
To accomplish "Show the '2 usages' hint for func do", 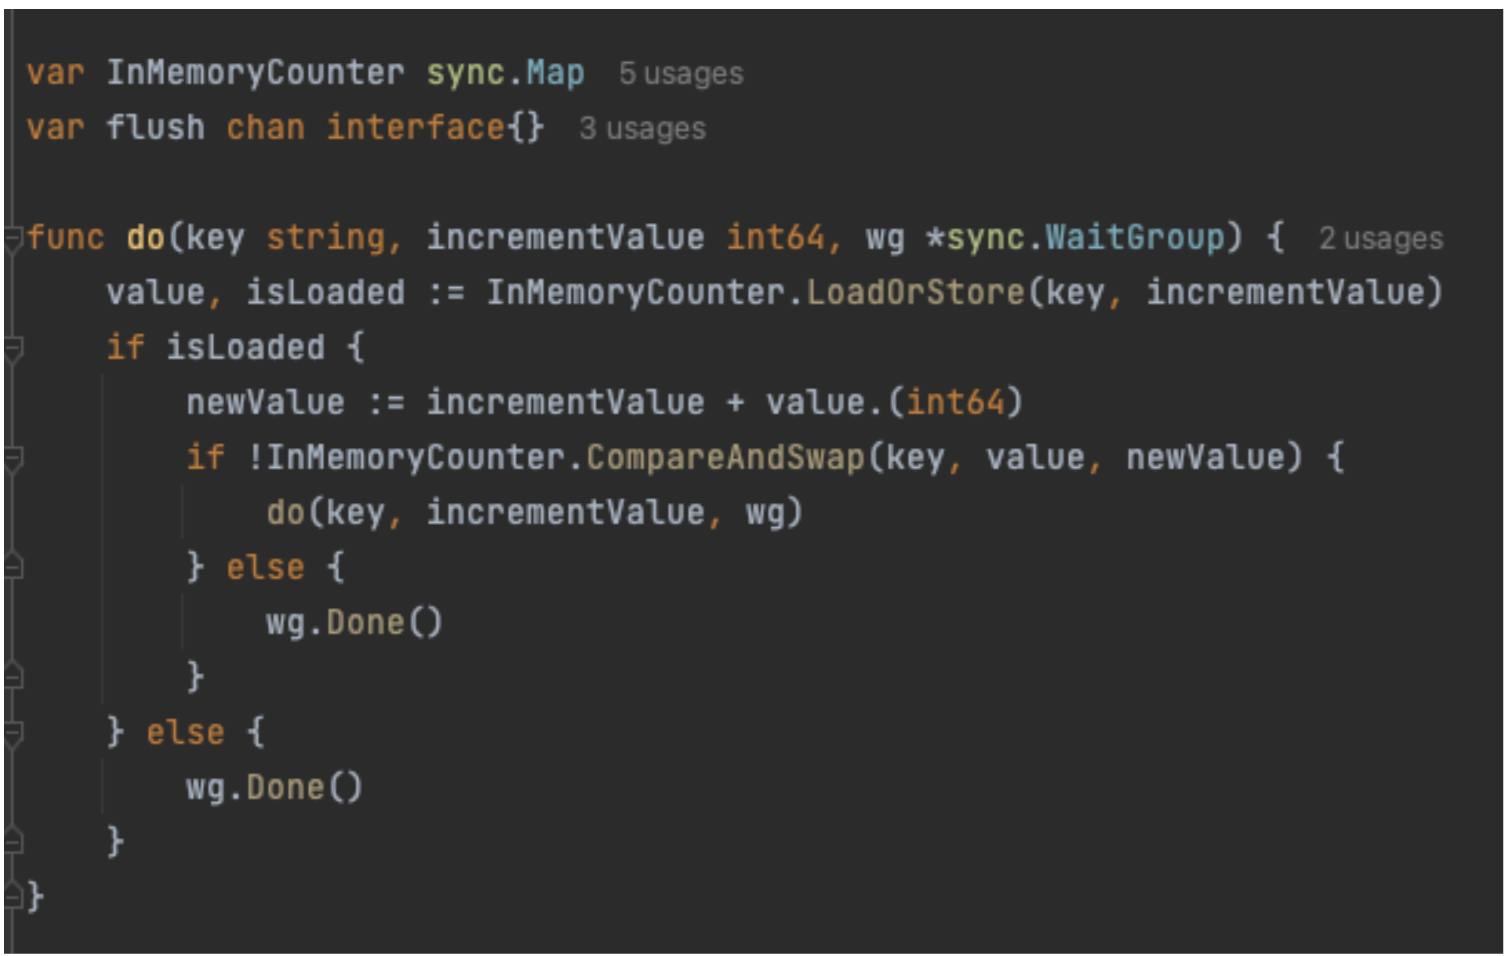I will [x=1380, y=239].
